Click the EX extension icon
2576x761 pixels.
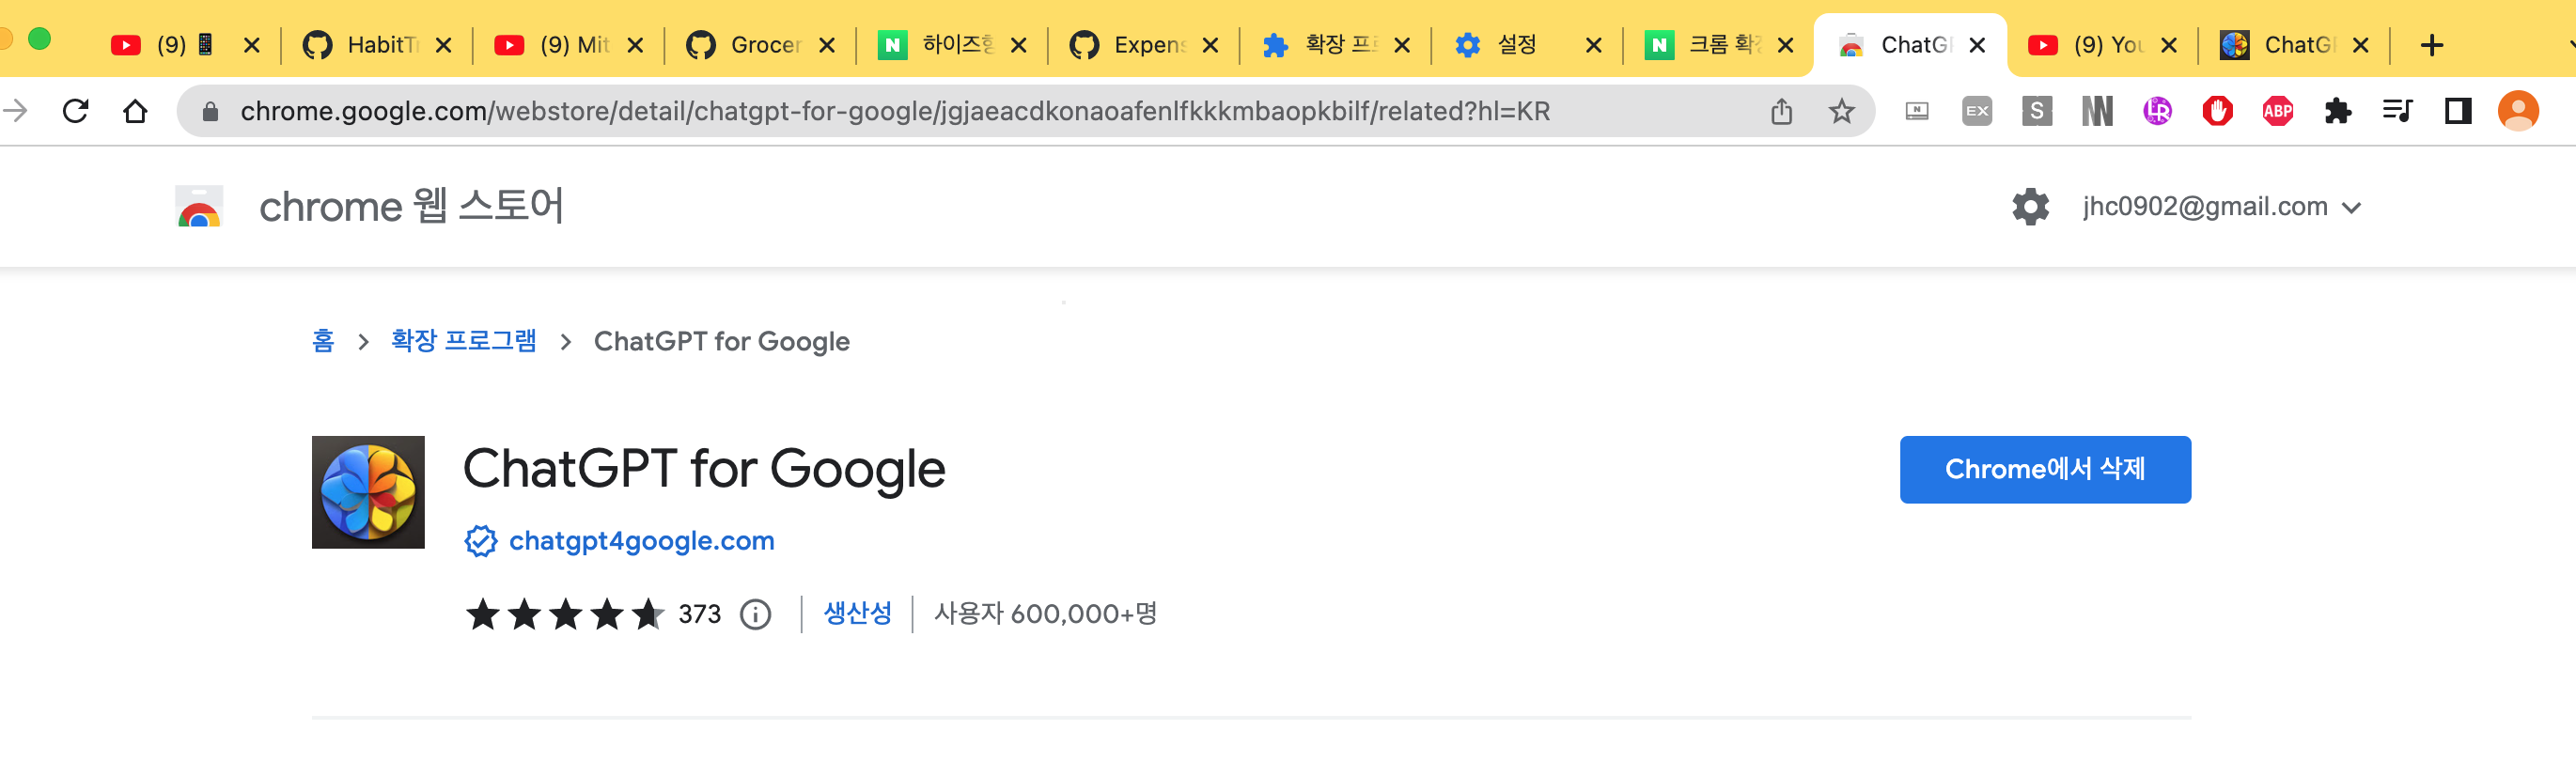(1977, 111)
